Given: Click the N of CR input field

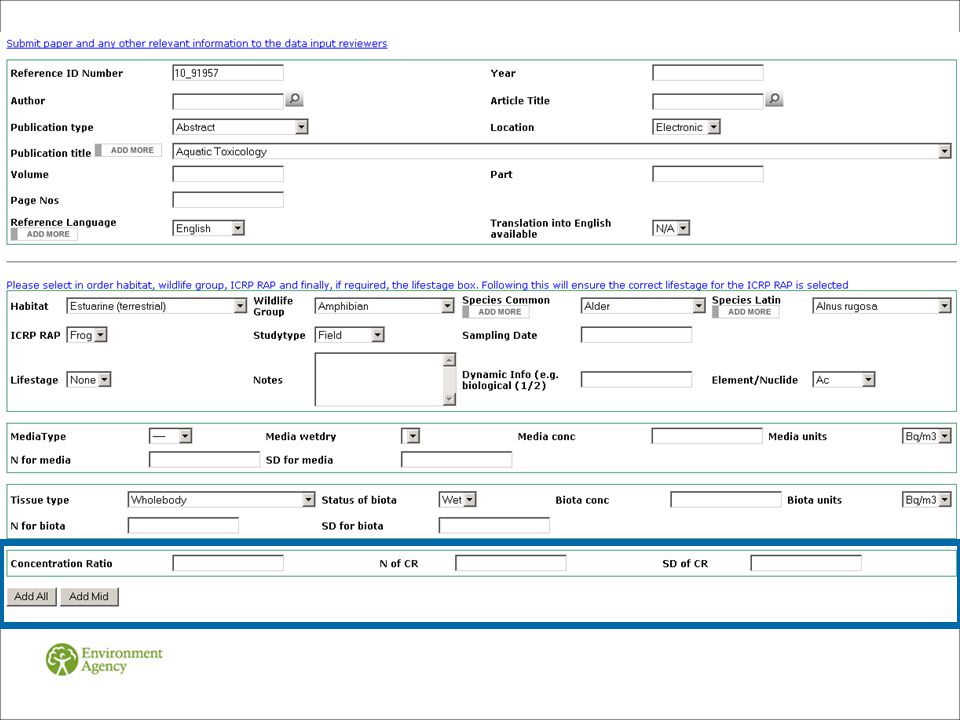Looking at the screenshot, I should (511, 563).
